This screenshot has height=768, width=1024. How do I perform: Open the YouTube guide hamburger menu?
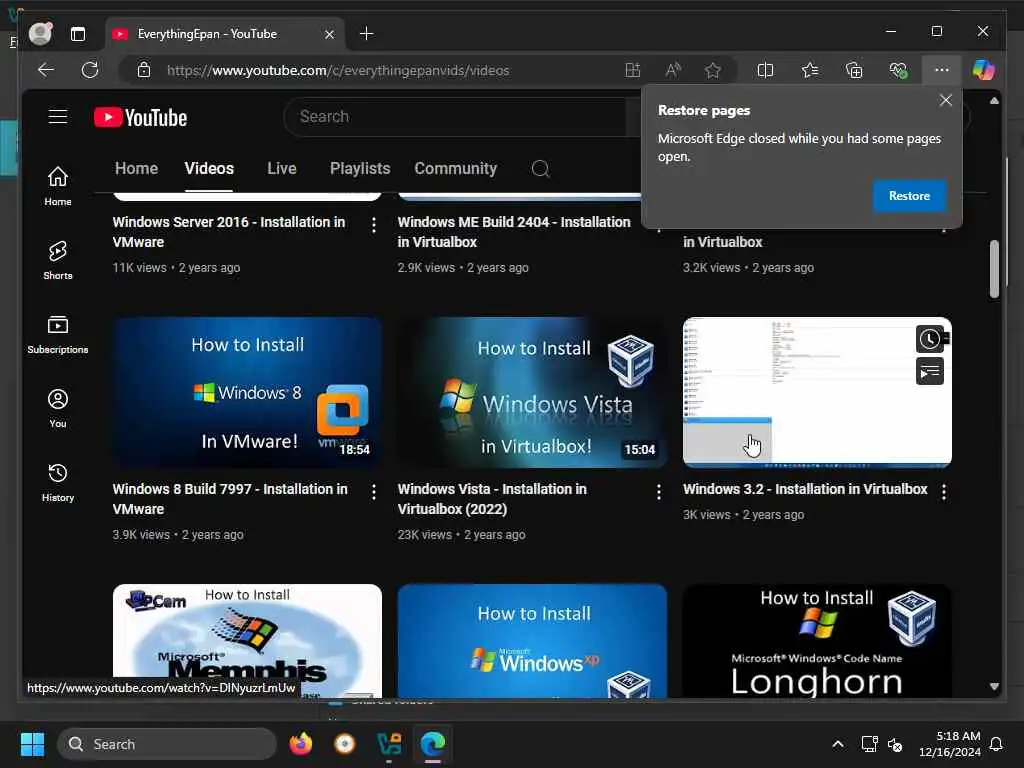pos(57,117)
